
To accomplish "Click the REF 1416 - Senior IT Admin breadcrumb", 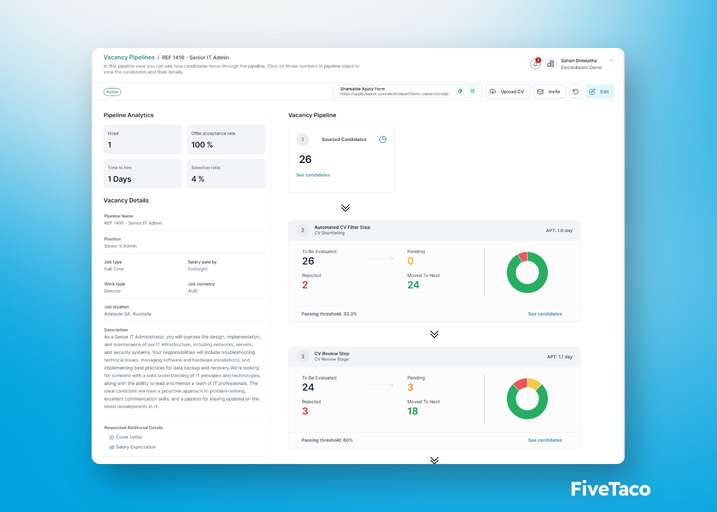I will (x=195, y=58).
